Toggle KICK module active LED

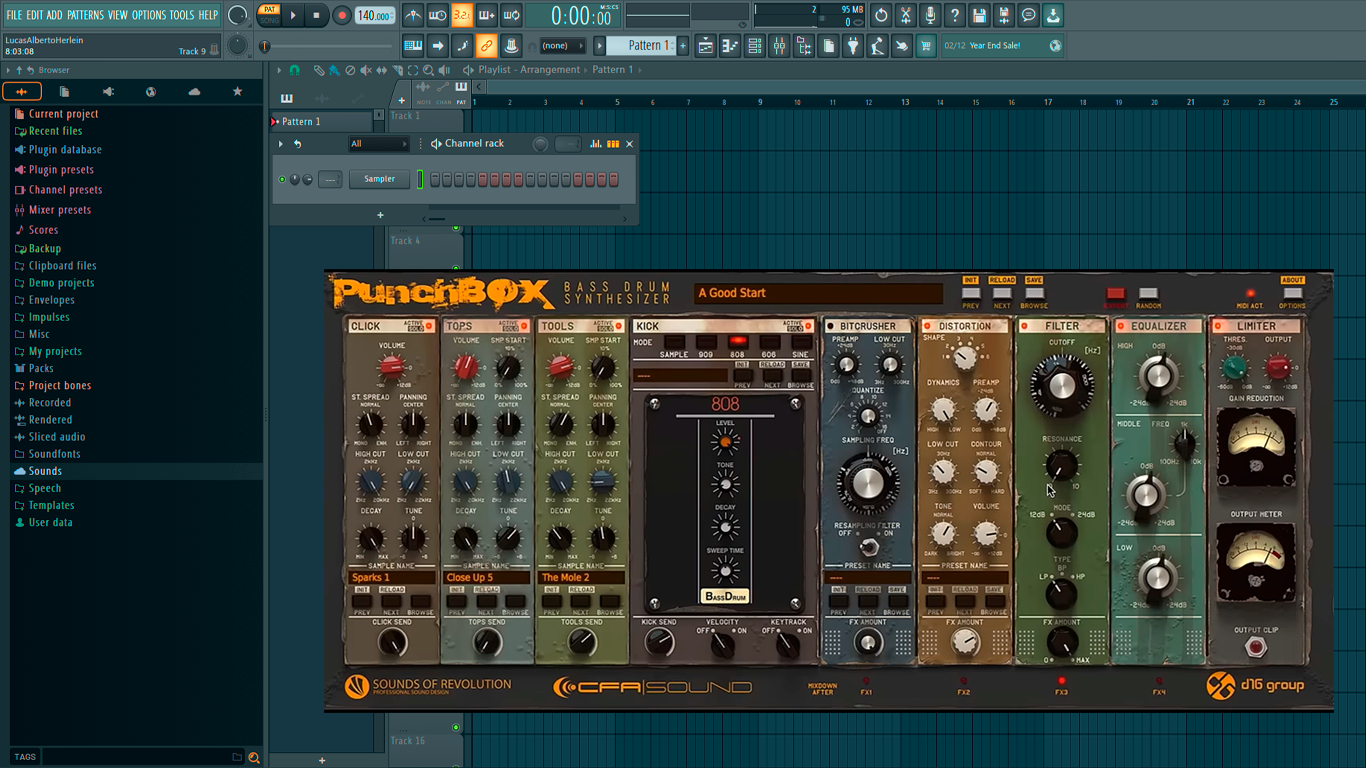coord(809,326)
